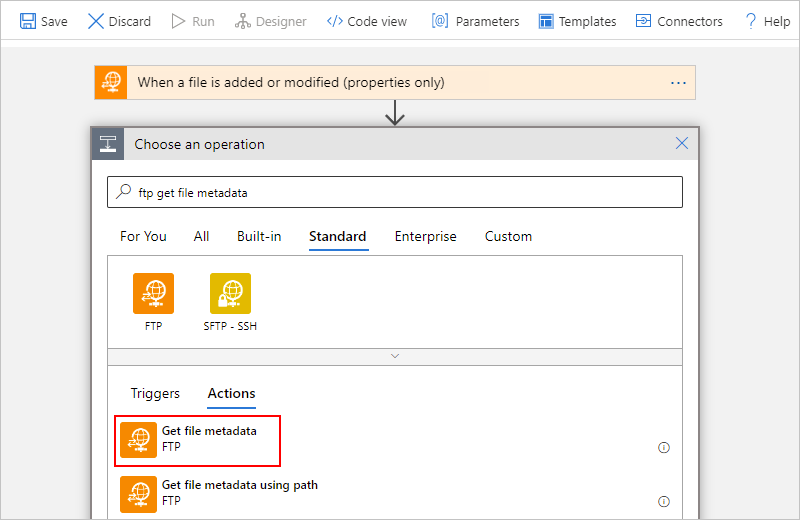Open the Parameters pane

tap(476, 21)
